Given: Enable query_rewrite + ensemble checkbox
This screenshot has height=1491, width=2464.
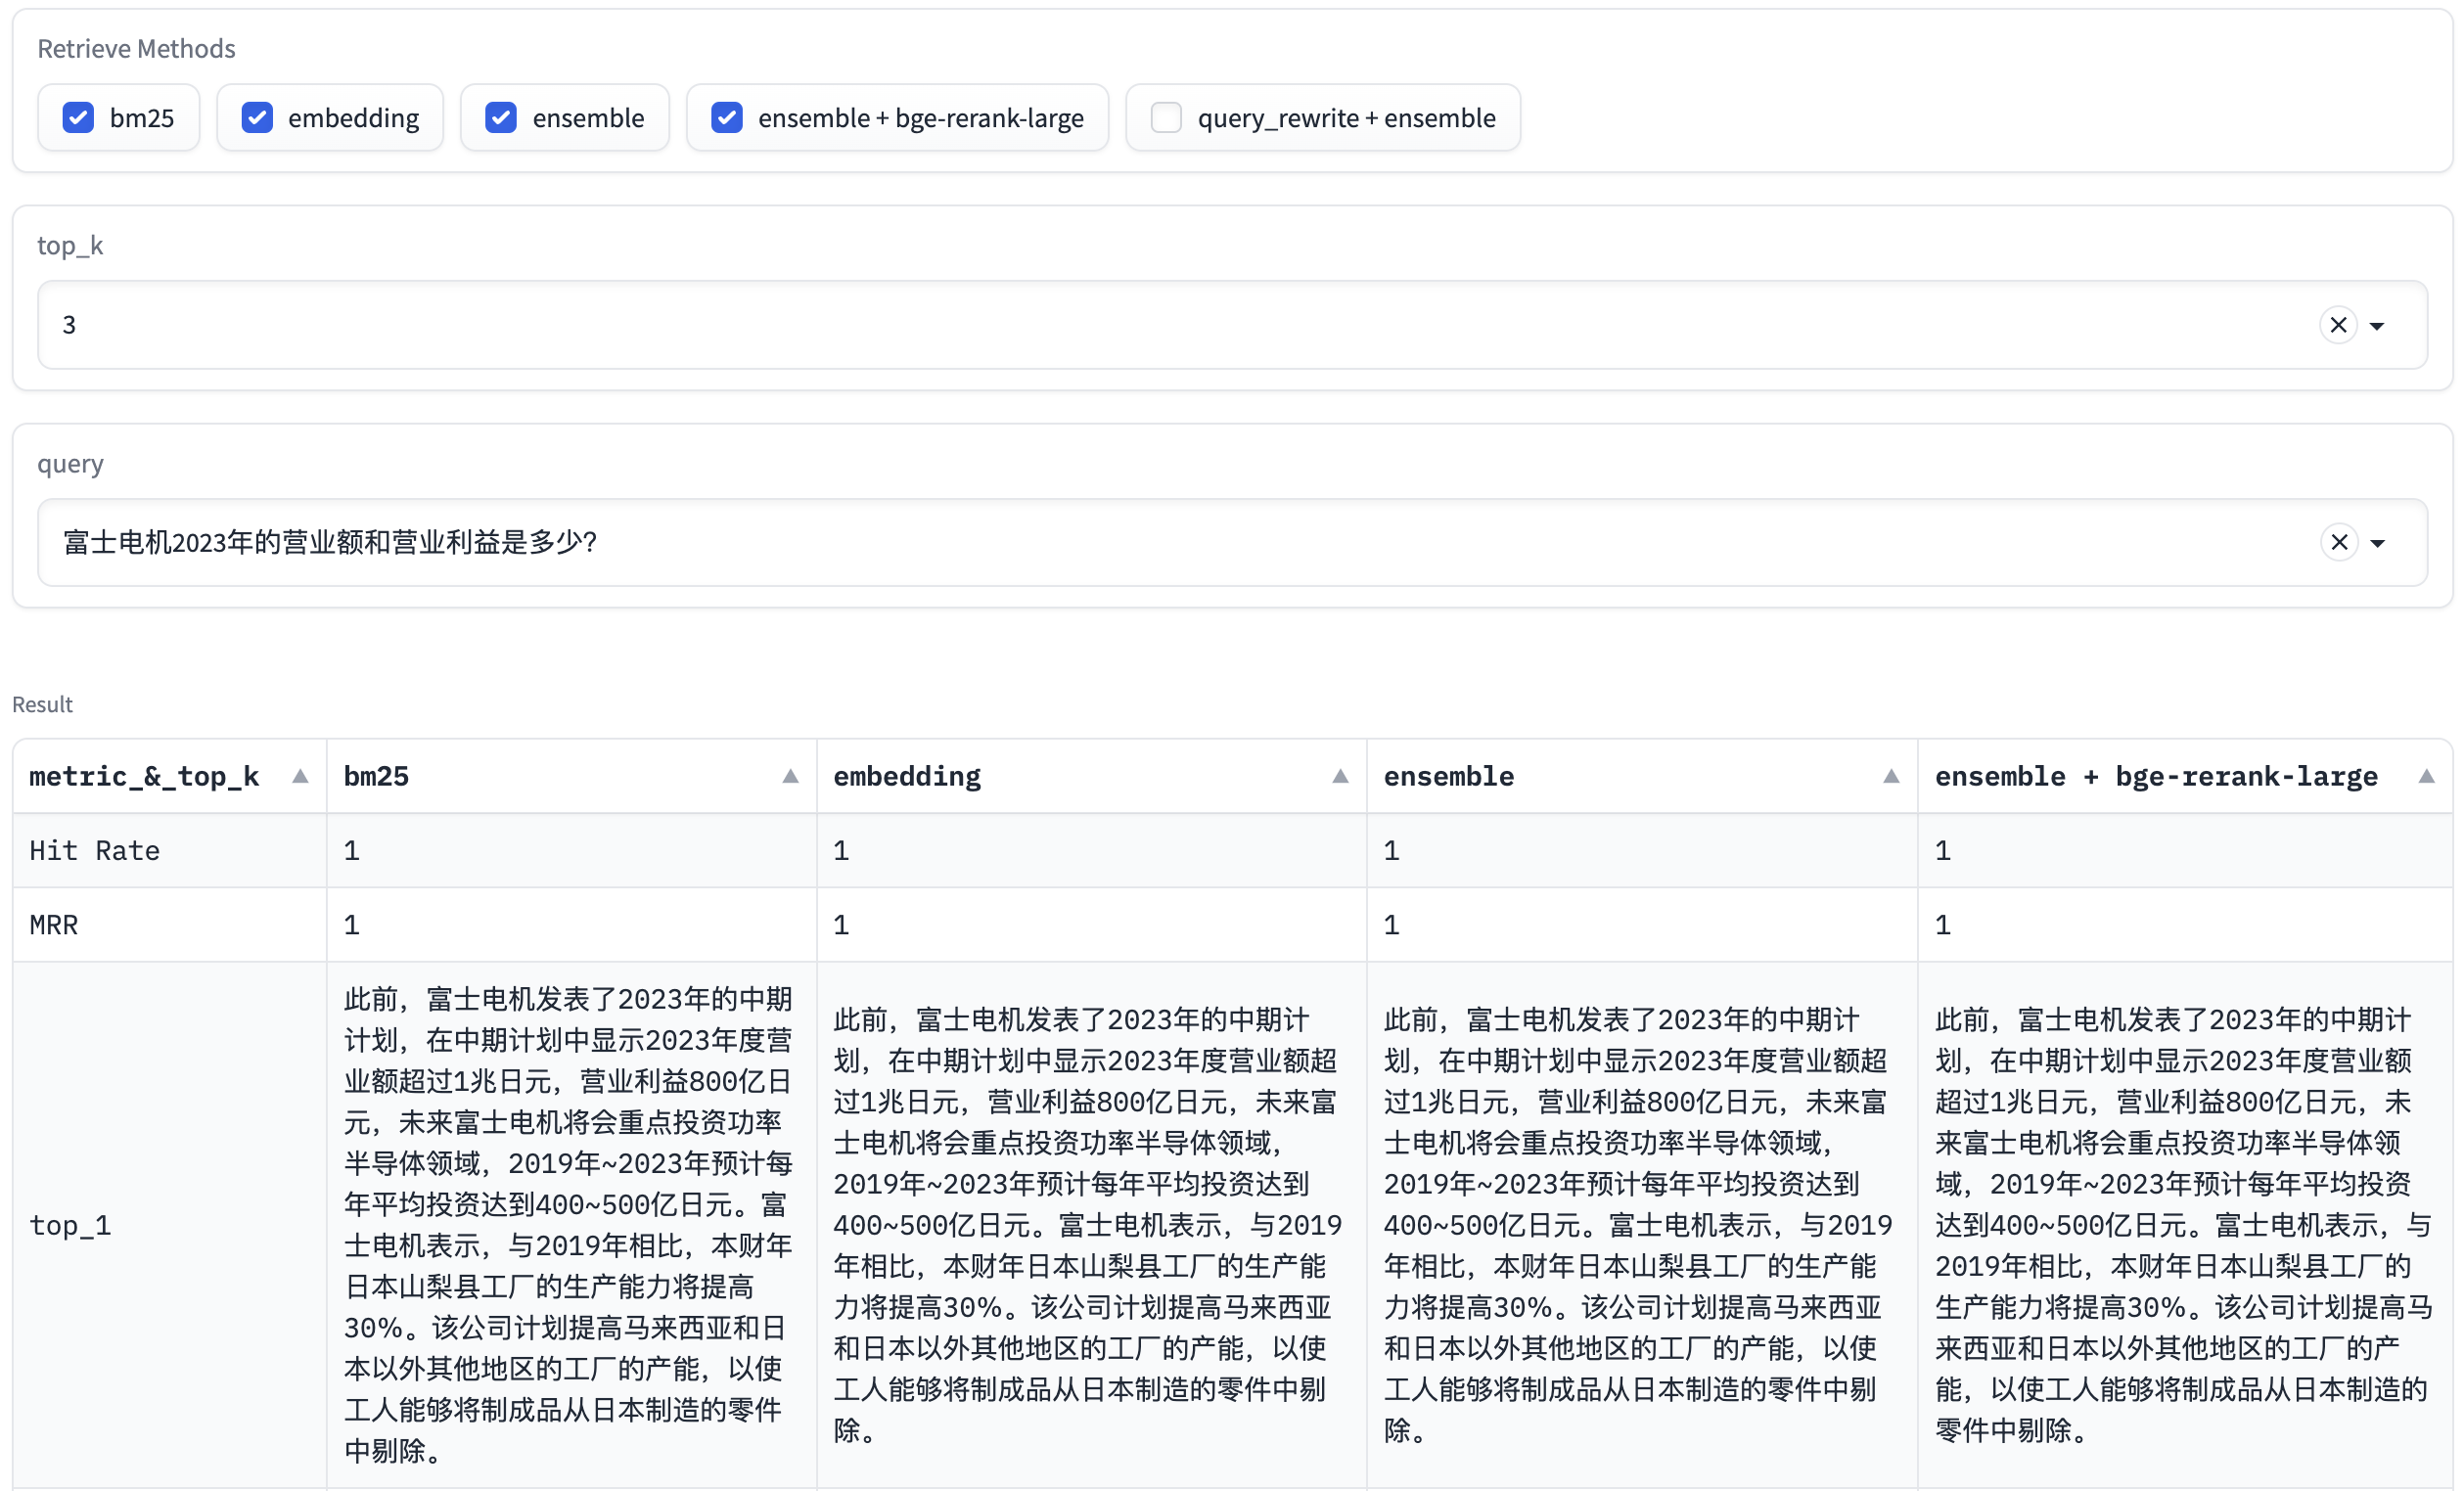Looking at the screenshot, I should 1166,118.
